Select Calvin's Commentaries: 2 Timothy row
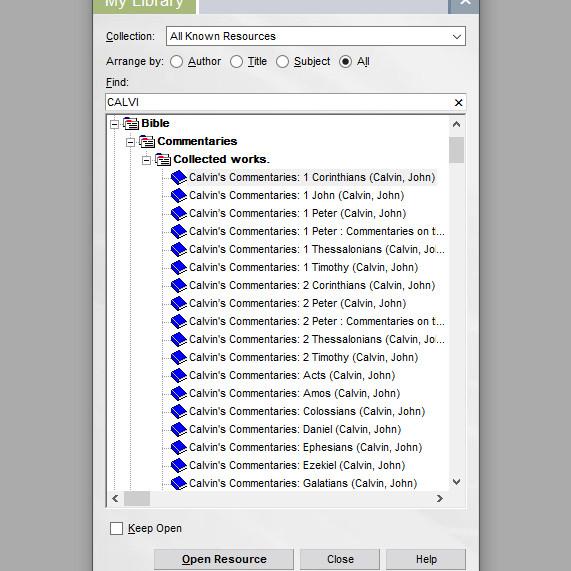 tap(303, 357)
